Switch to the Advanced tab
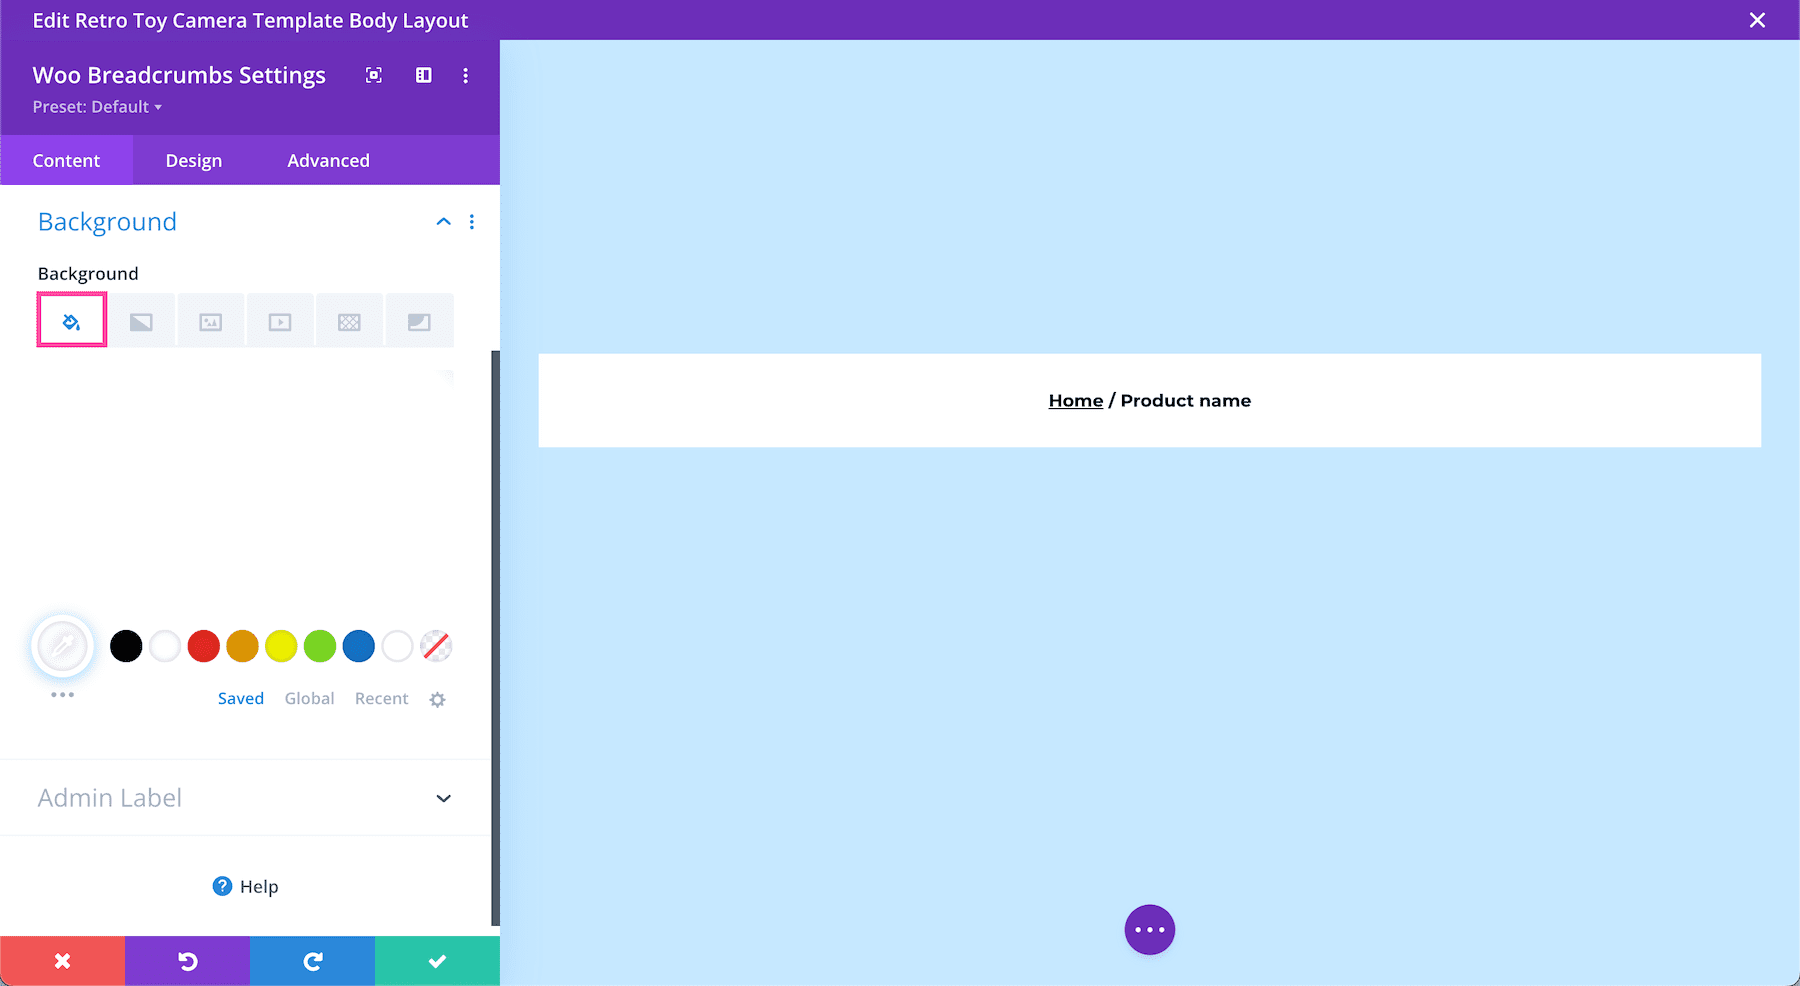This screenshot has height=986, width=1800. pos(328,160)
